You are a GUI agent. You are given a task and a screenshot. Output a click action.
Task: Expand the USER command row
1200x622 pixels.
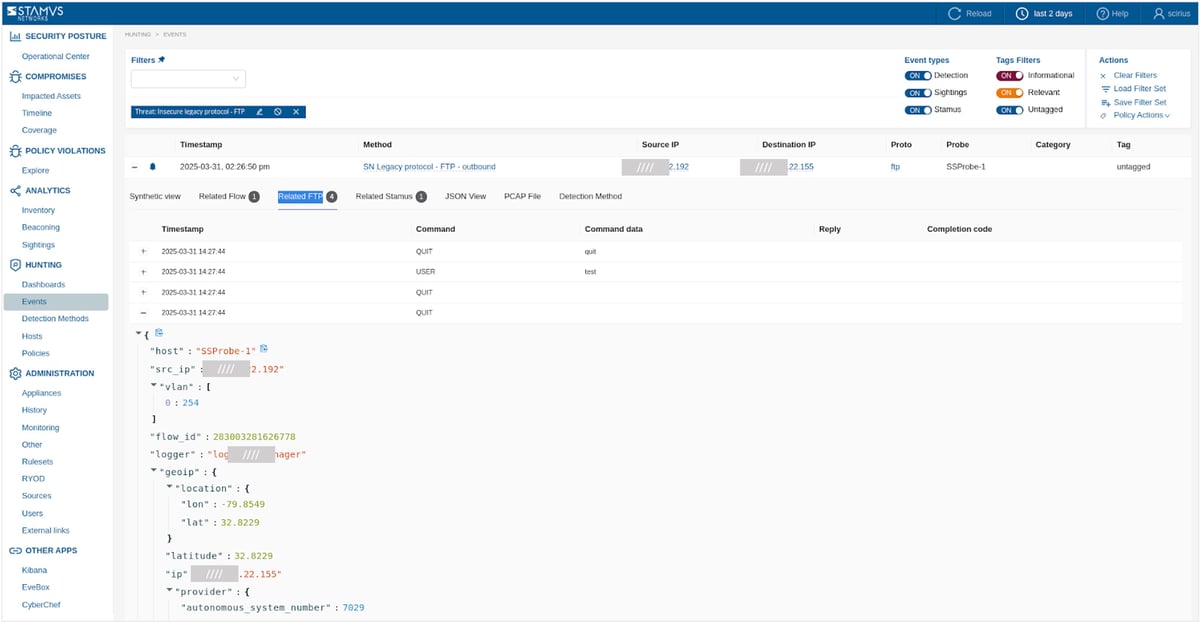click(143, 272)
